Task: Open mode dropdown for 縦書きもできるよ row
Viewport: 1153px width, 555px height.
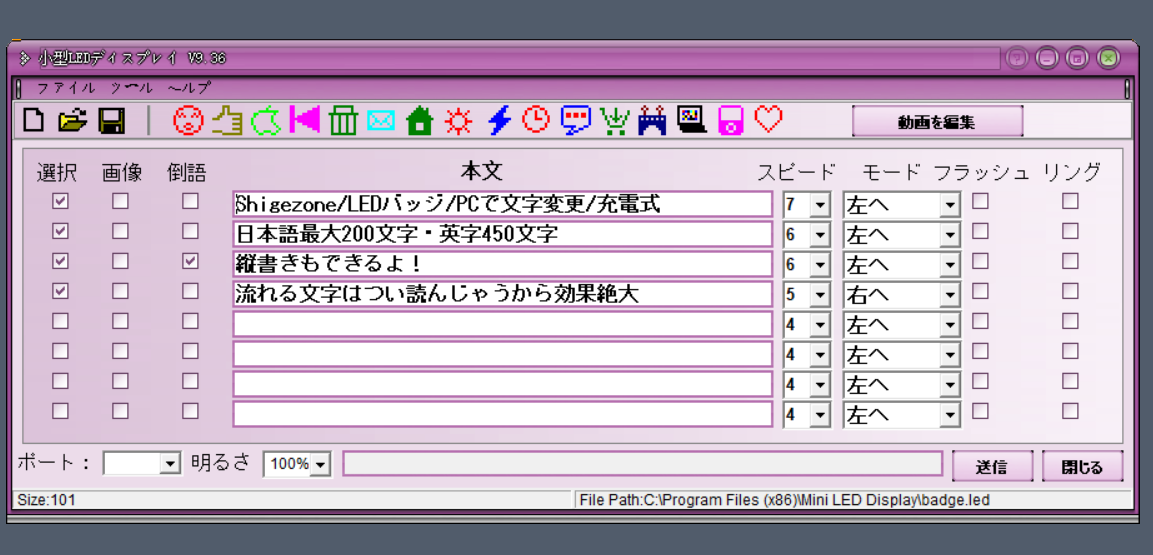Action: (x=950, y=265)
